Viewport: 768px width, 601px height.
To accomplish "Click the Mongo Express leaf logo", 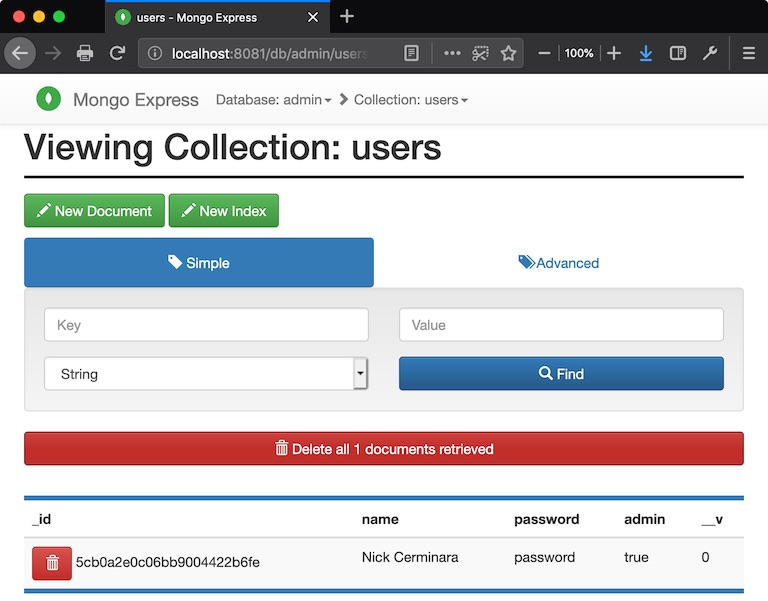I will pos(48,99).
